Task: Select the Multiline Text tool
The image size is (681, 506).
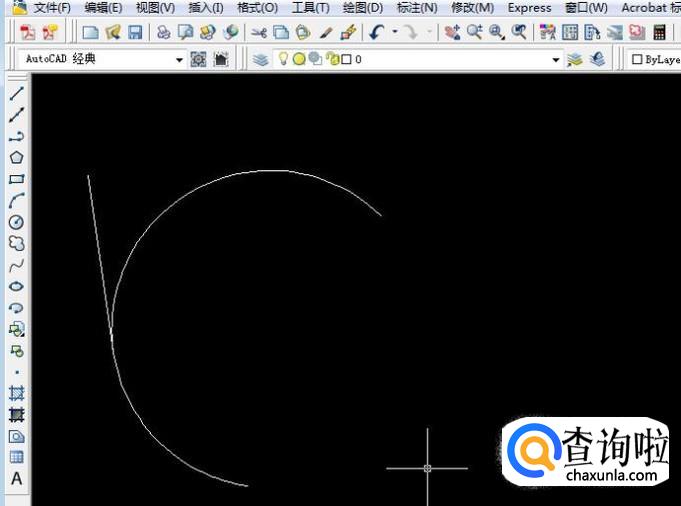Action: coord(17,479)
